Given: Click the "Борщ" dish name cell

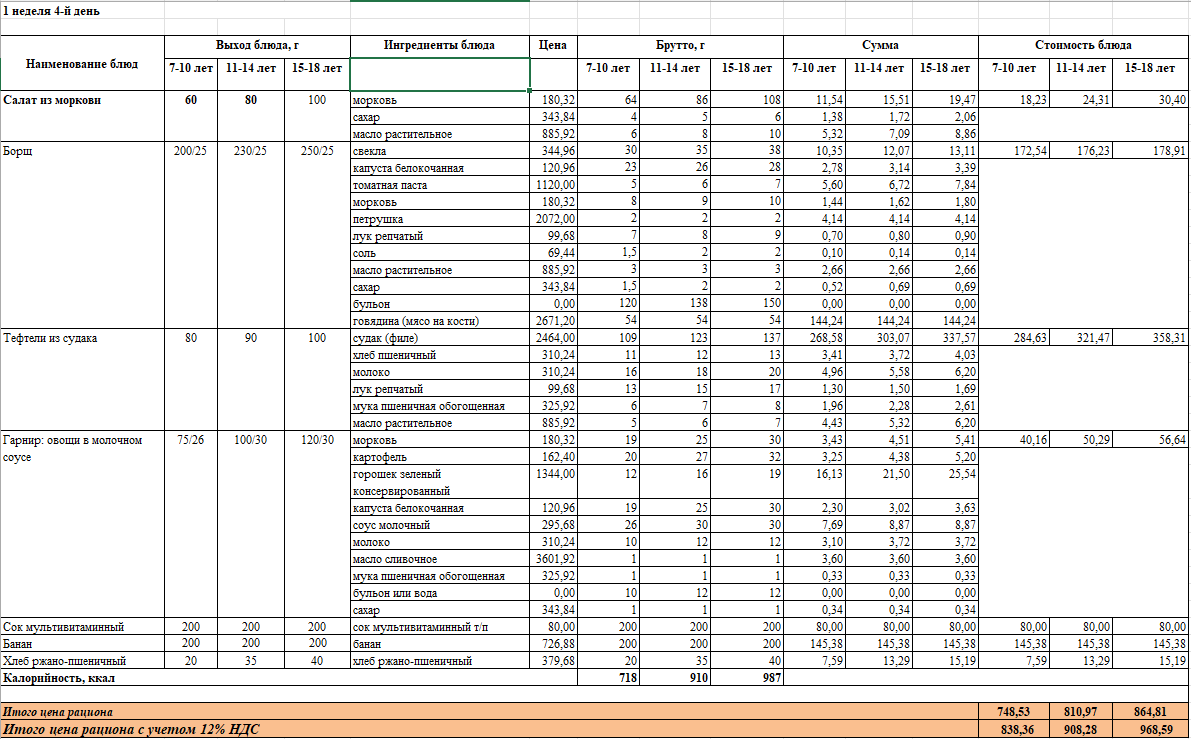Looking at the screenshot, I should (x=20, y=152).
